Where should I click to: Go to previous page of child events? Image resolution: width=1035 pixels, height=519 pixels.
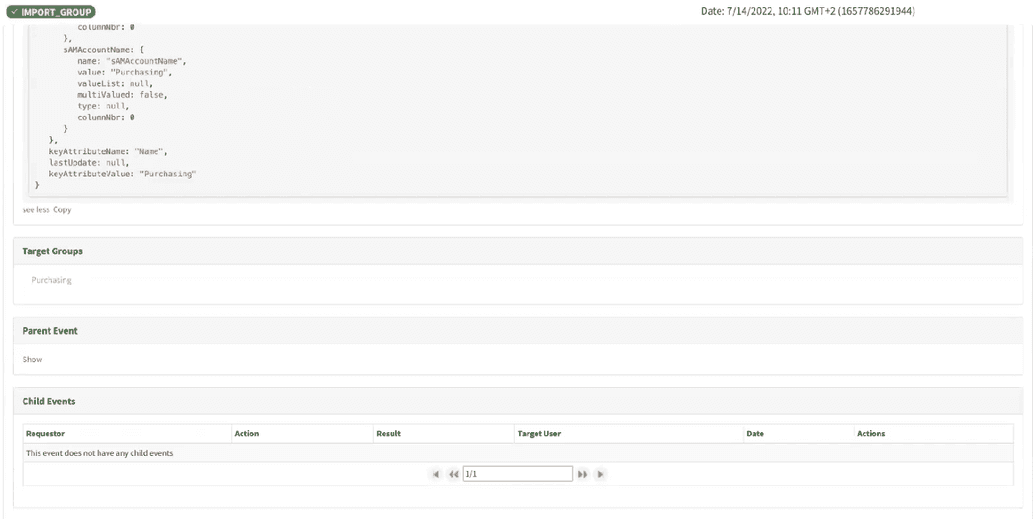(x=453, y=474)
